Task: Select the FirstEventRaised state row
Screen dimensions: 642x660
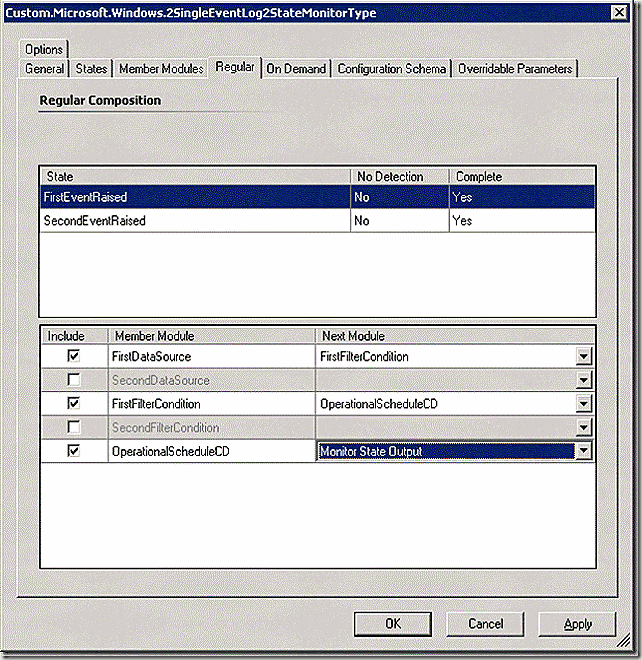Action: 317,197
